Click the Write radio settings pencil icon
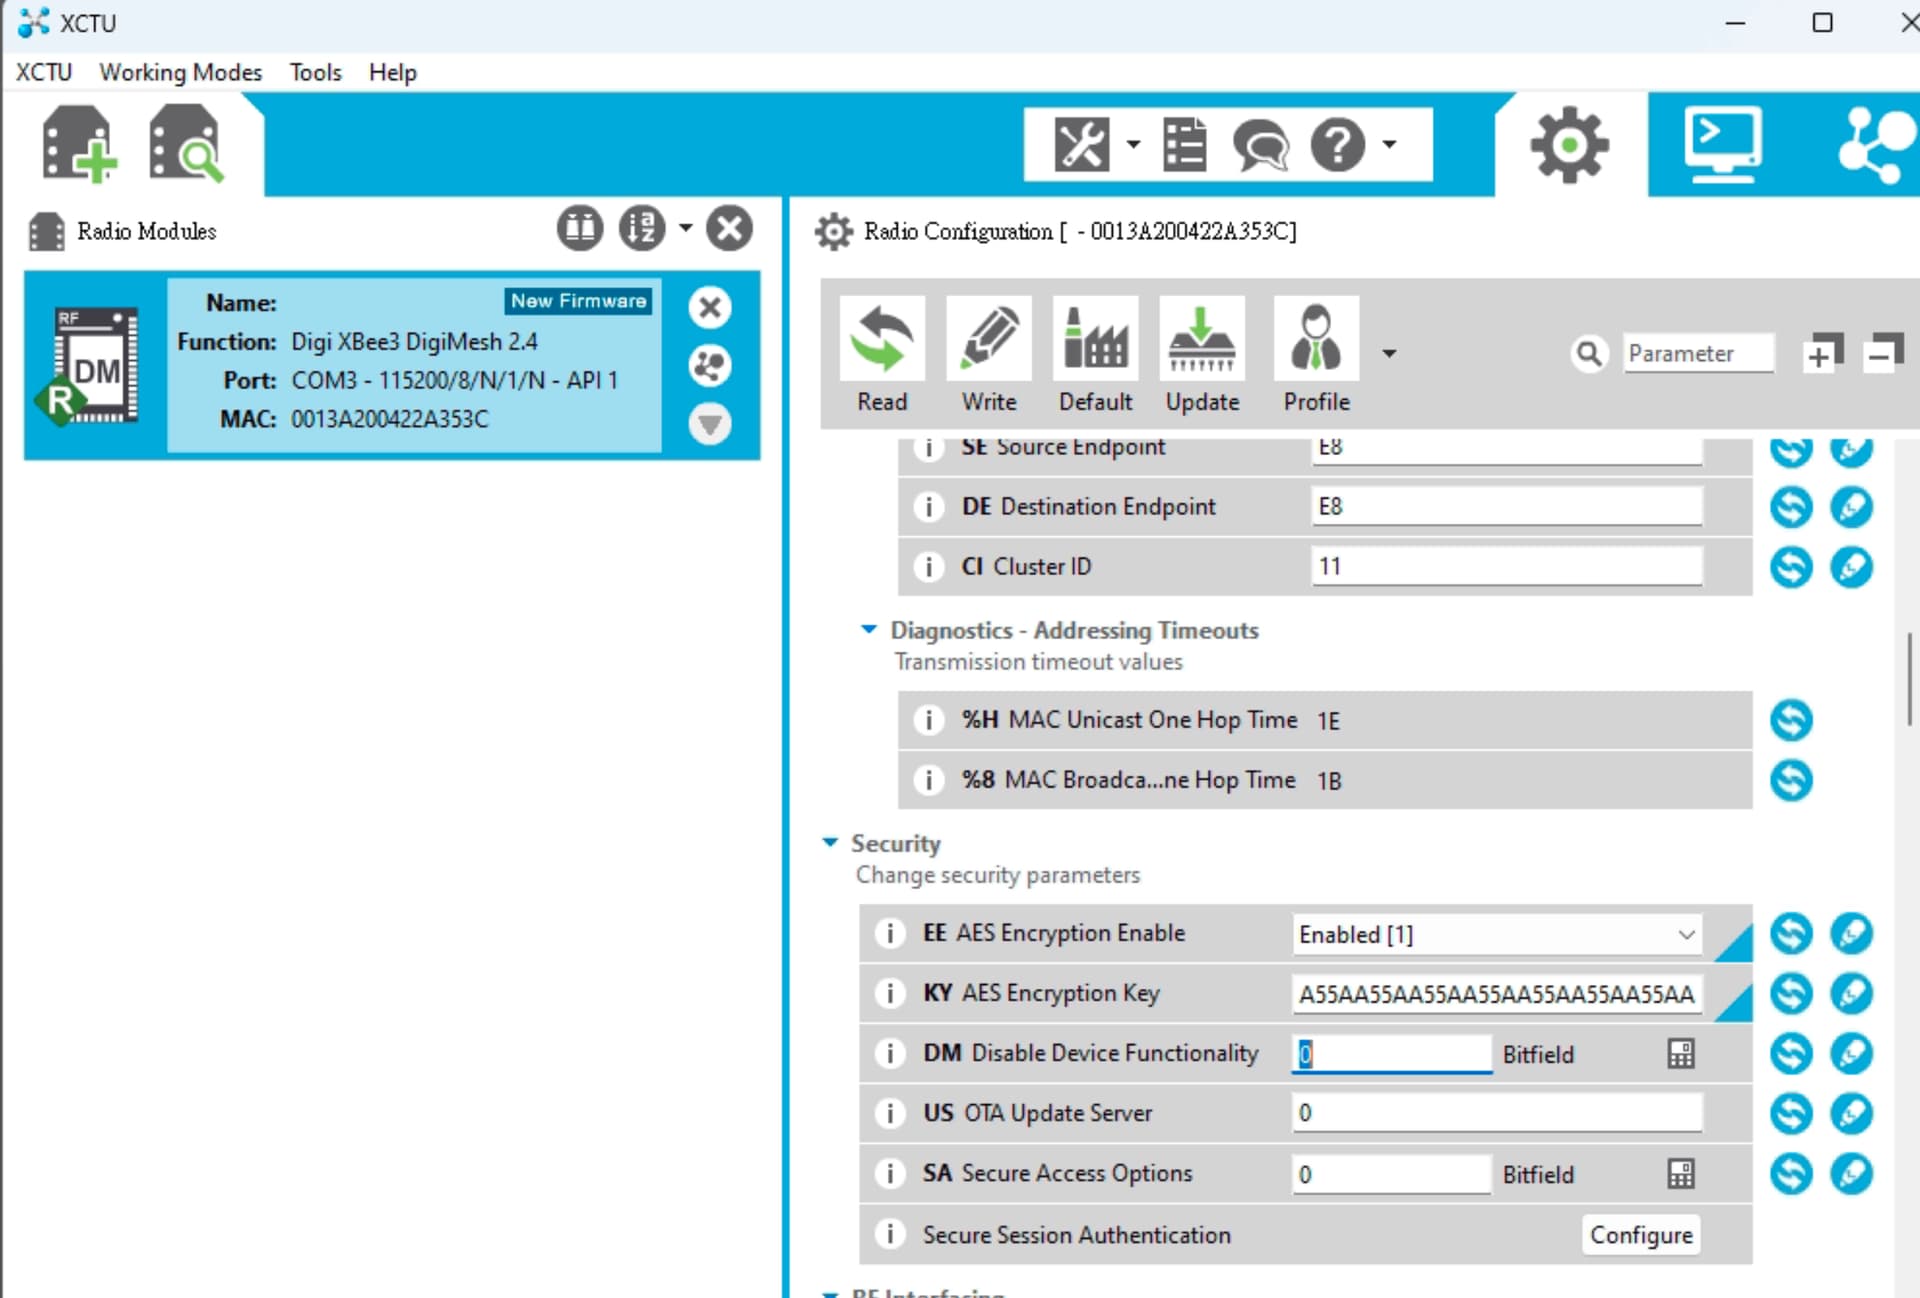 988,339
